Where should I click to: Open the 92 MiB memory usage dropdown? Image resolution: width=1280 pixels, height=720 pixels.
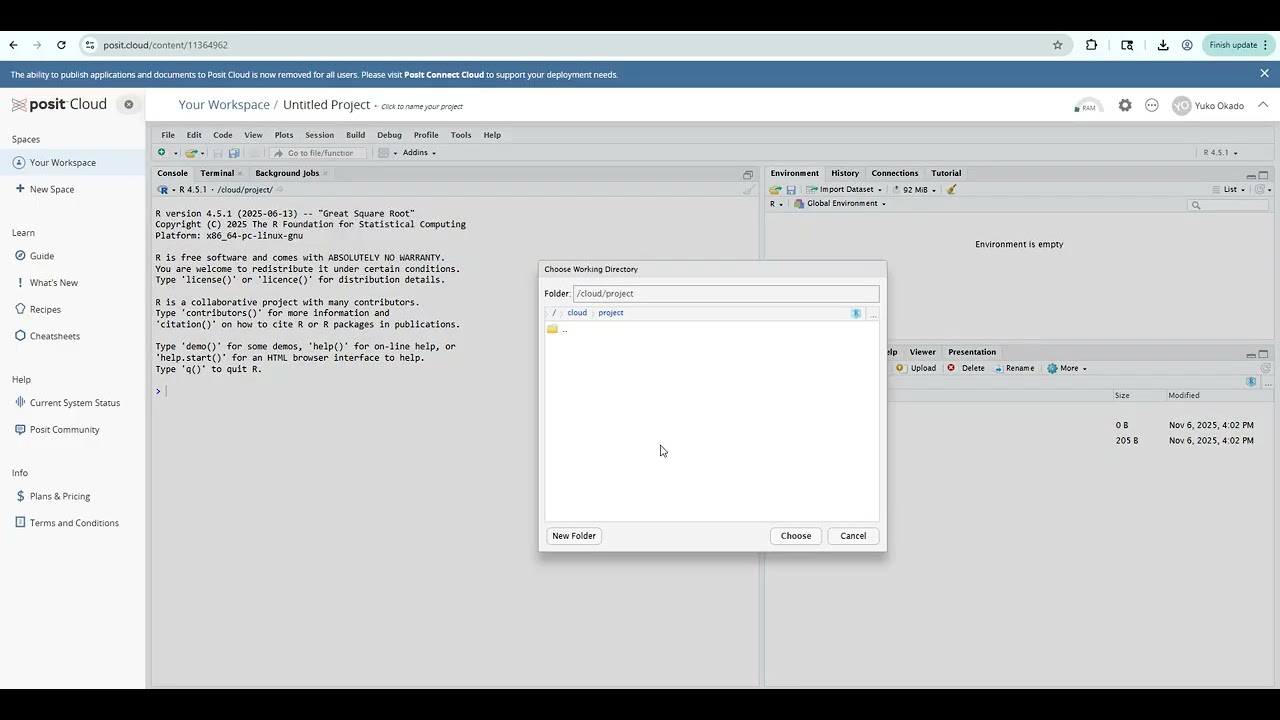point(914,190)
